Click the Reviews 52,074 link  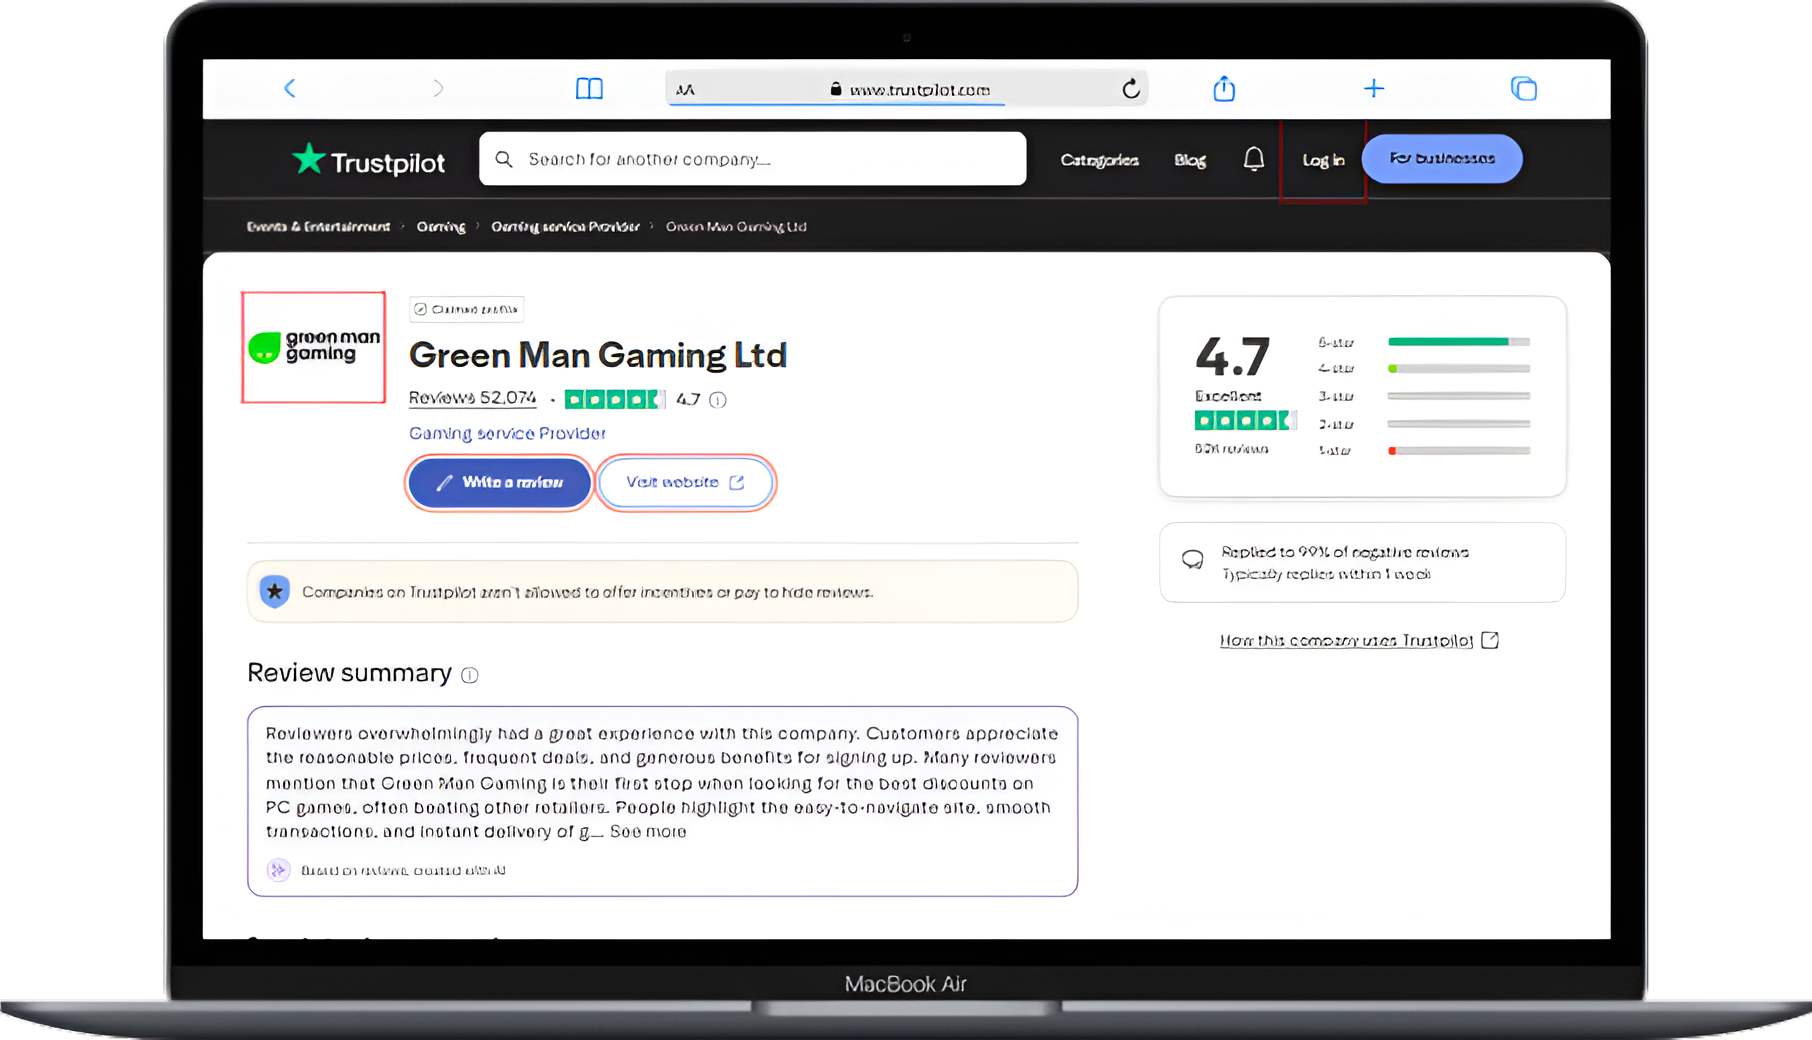(x=473, y=398)
